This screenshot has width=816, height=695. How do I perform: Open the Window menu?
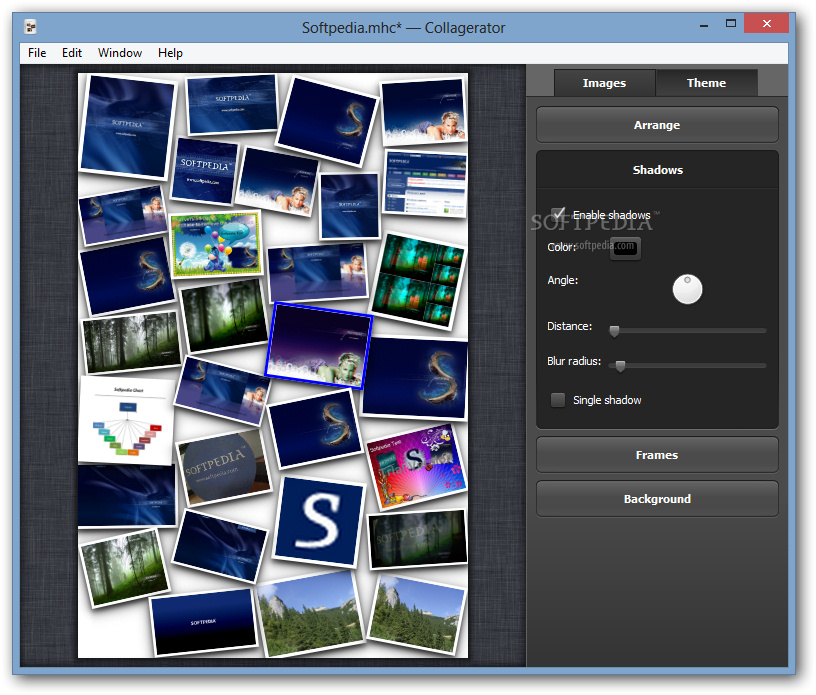120,53
